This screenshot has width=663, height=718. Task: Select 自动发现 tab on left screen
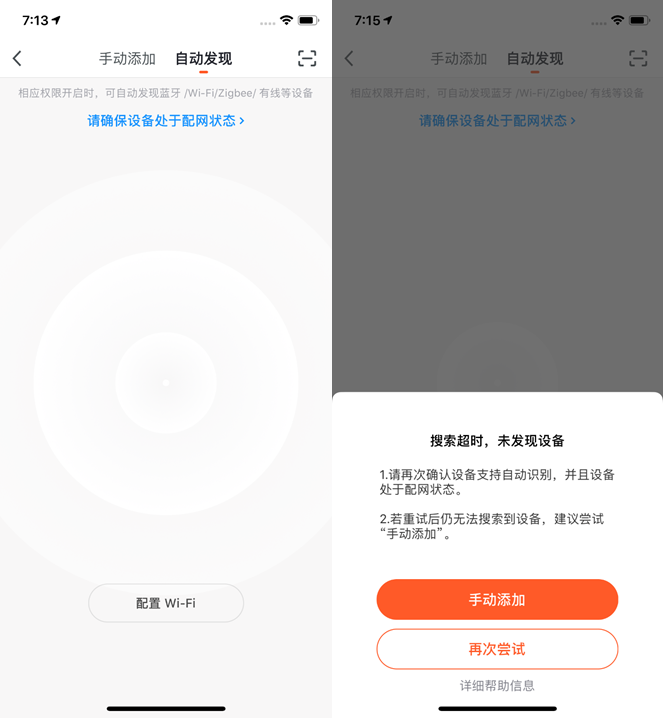204,59
